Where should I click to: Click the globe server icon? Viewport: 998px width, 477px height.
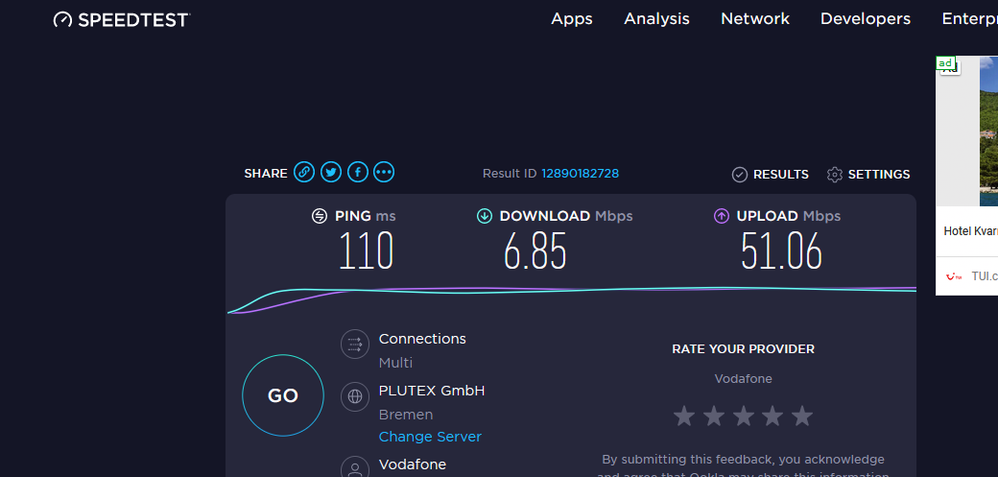(354, 396)
